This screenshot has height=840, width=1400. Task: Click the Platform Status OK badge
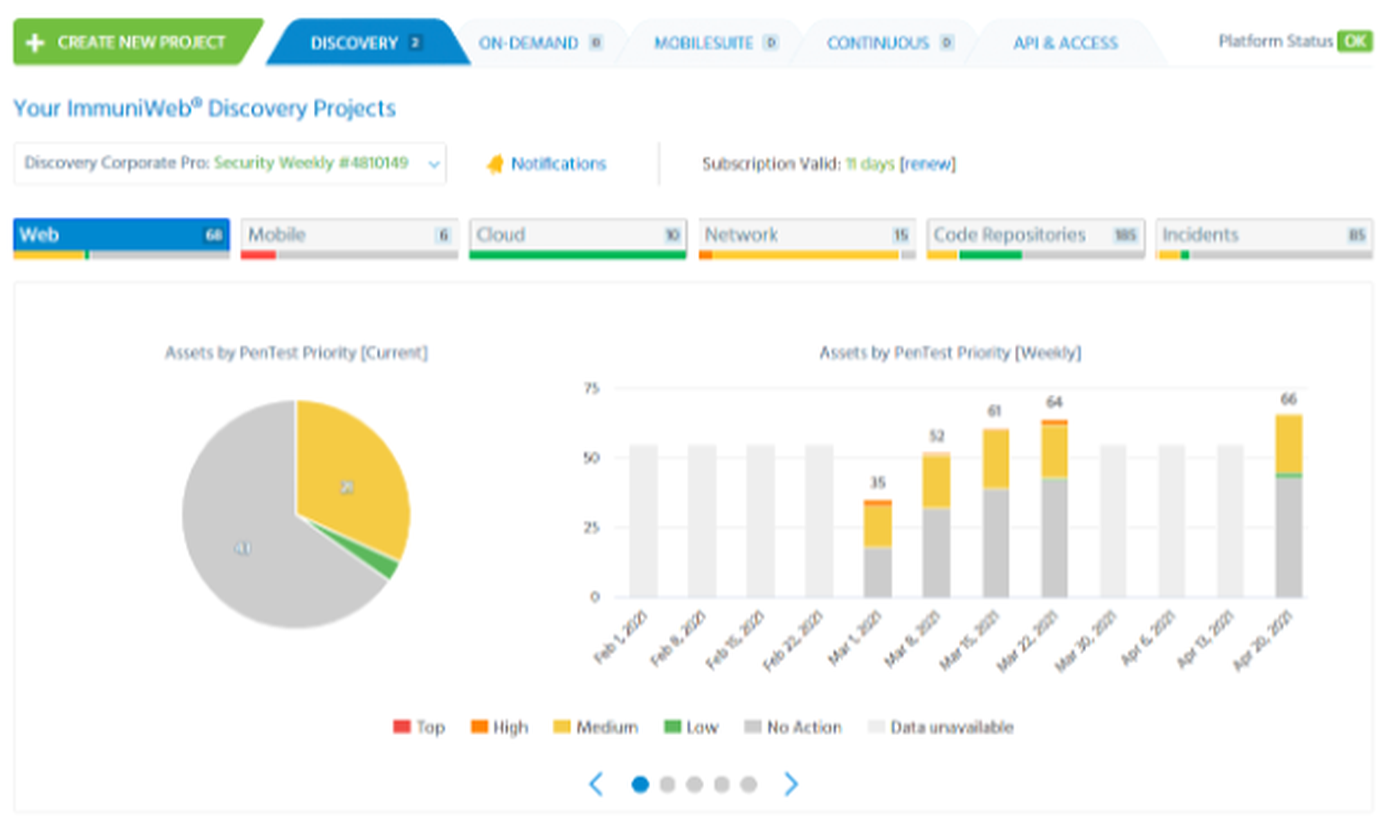click(1356, 42)
